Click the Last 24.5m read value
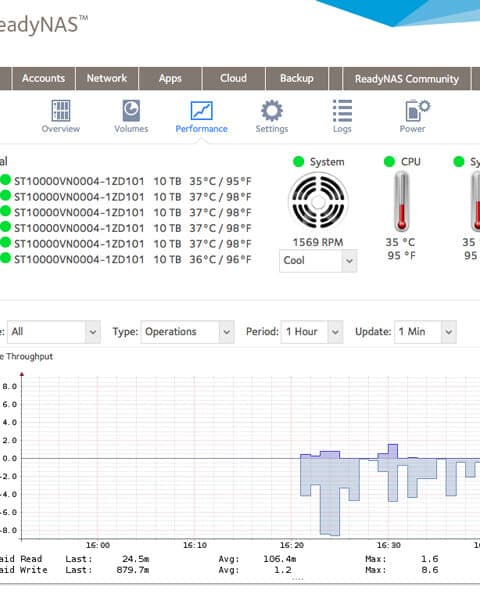This screenshot has width=480, height=596. coord(136,559)
